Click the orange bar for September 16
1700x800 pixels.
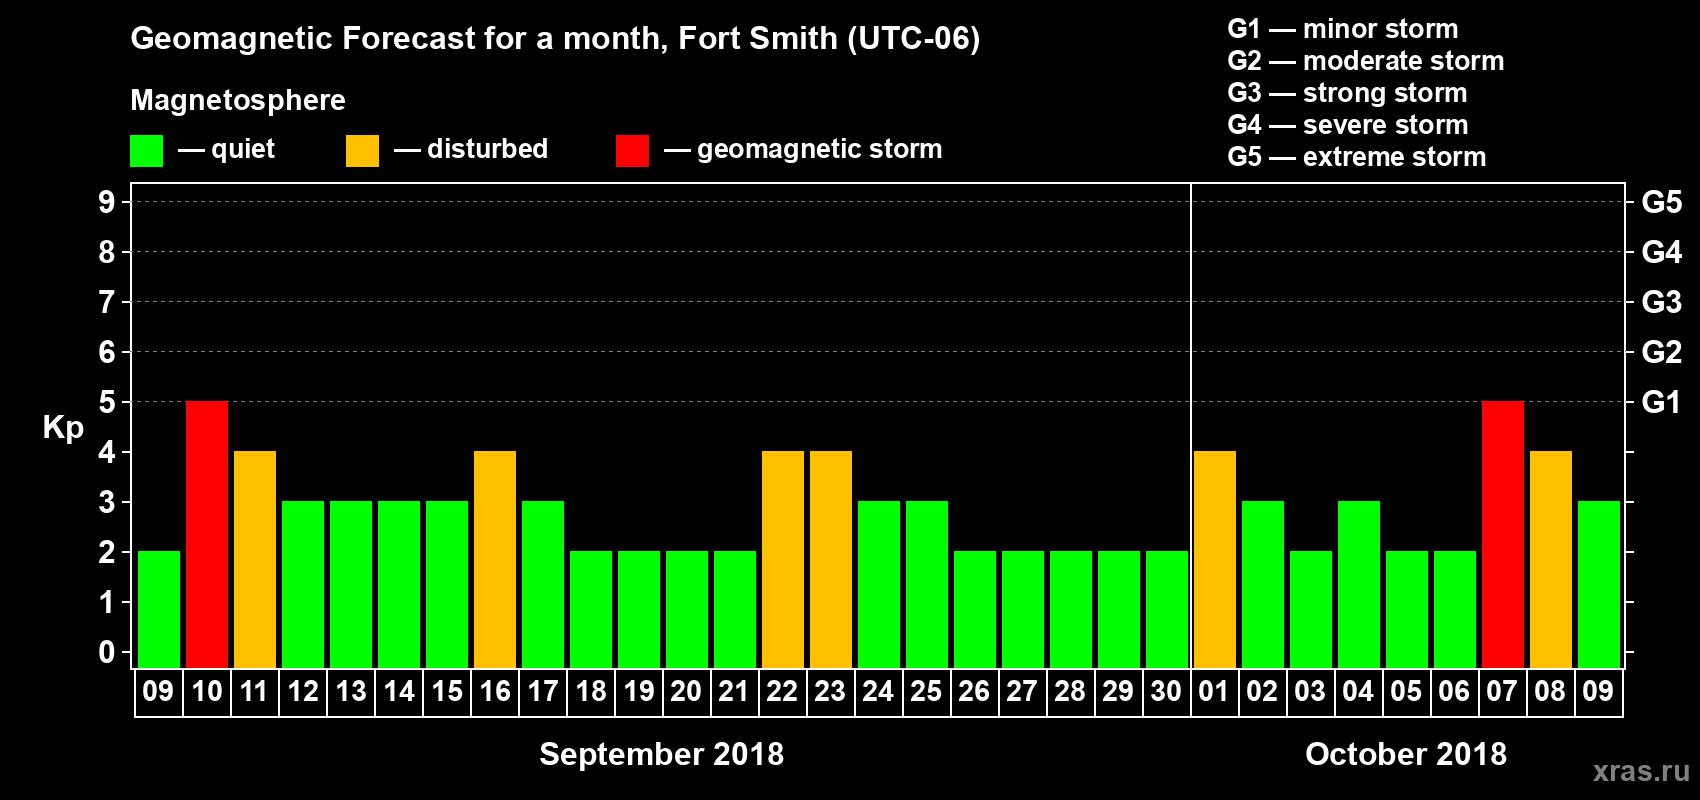(x=495, y=560)
